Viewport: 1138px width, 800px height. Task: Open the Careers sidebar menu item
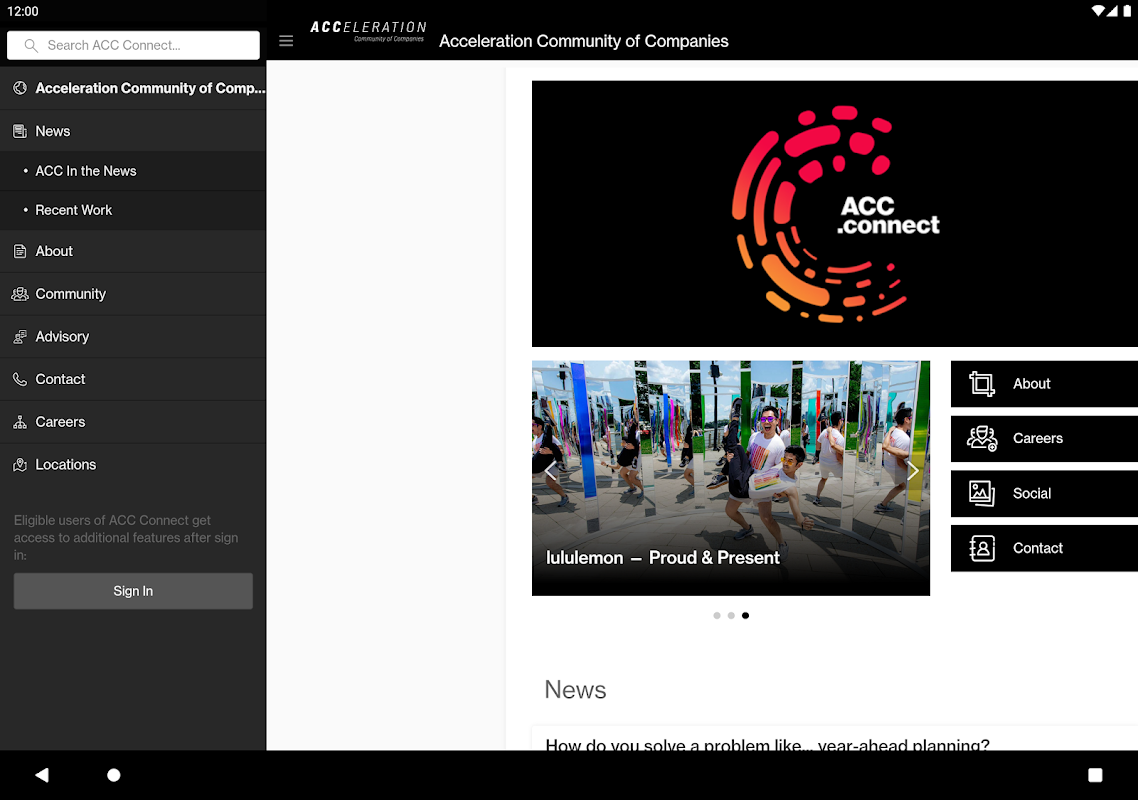point(133,422)
